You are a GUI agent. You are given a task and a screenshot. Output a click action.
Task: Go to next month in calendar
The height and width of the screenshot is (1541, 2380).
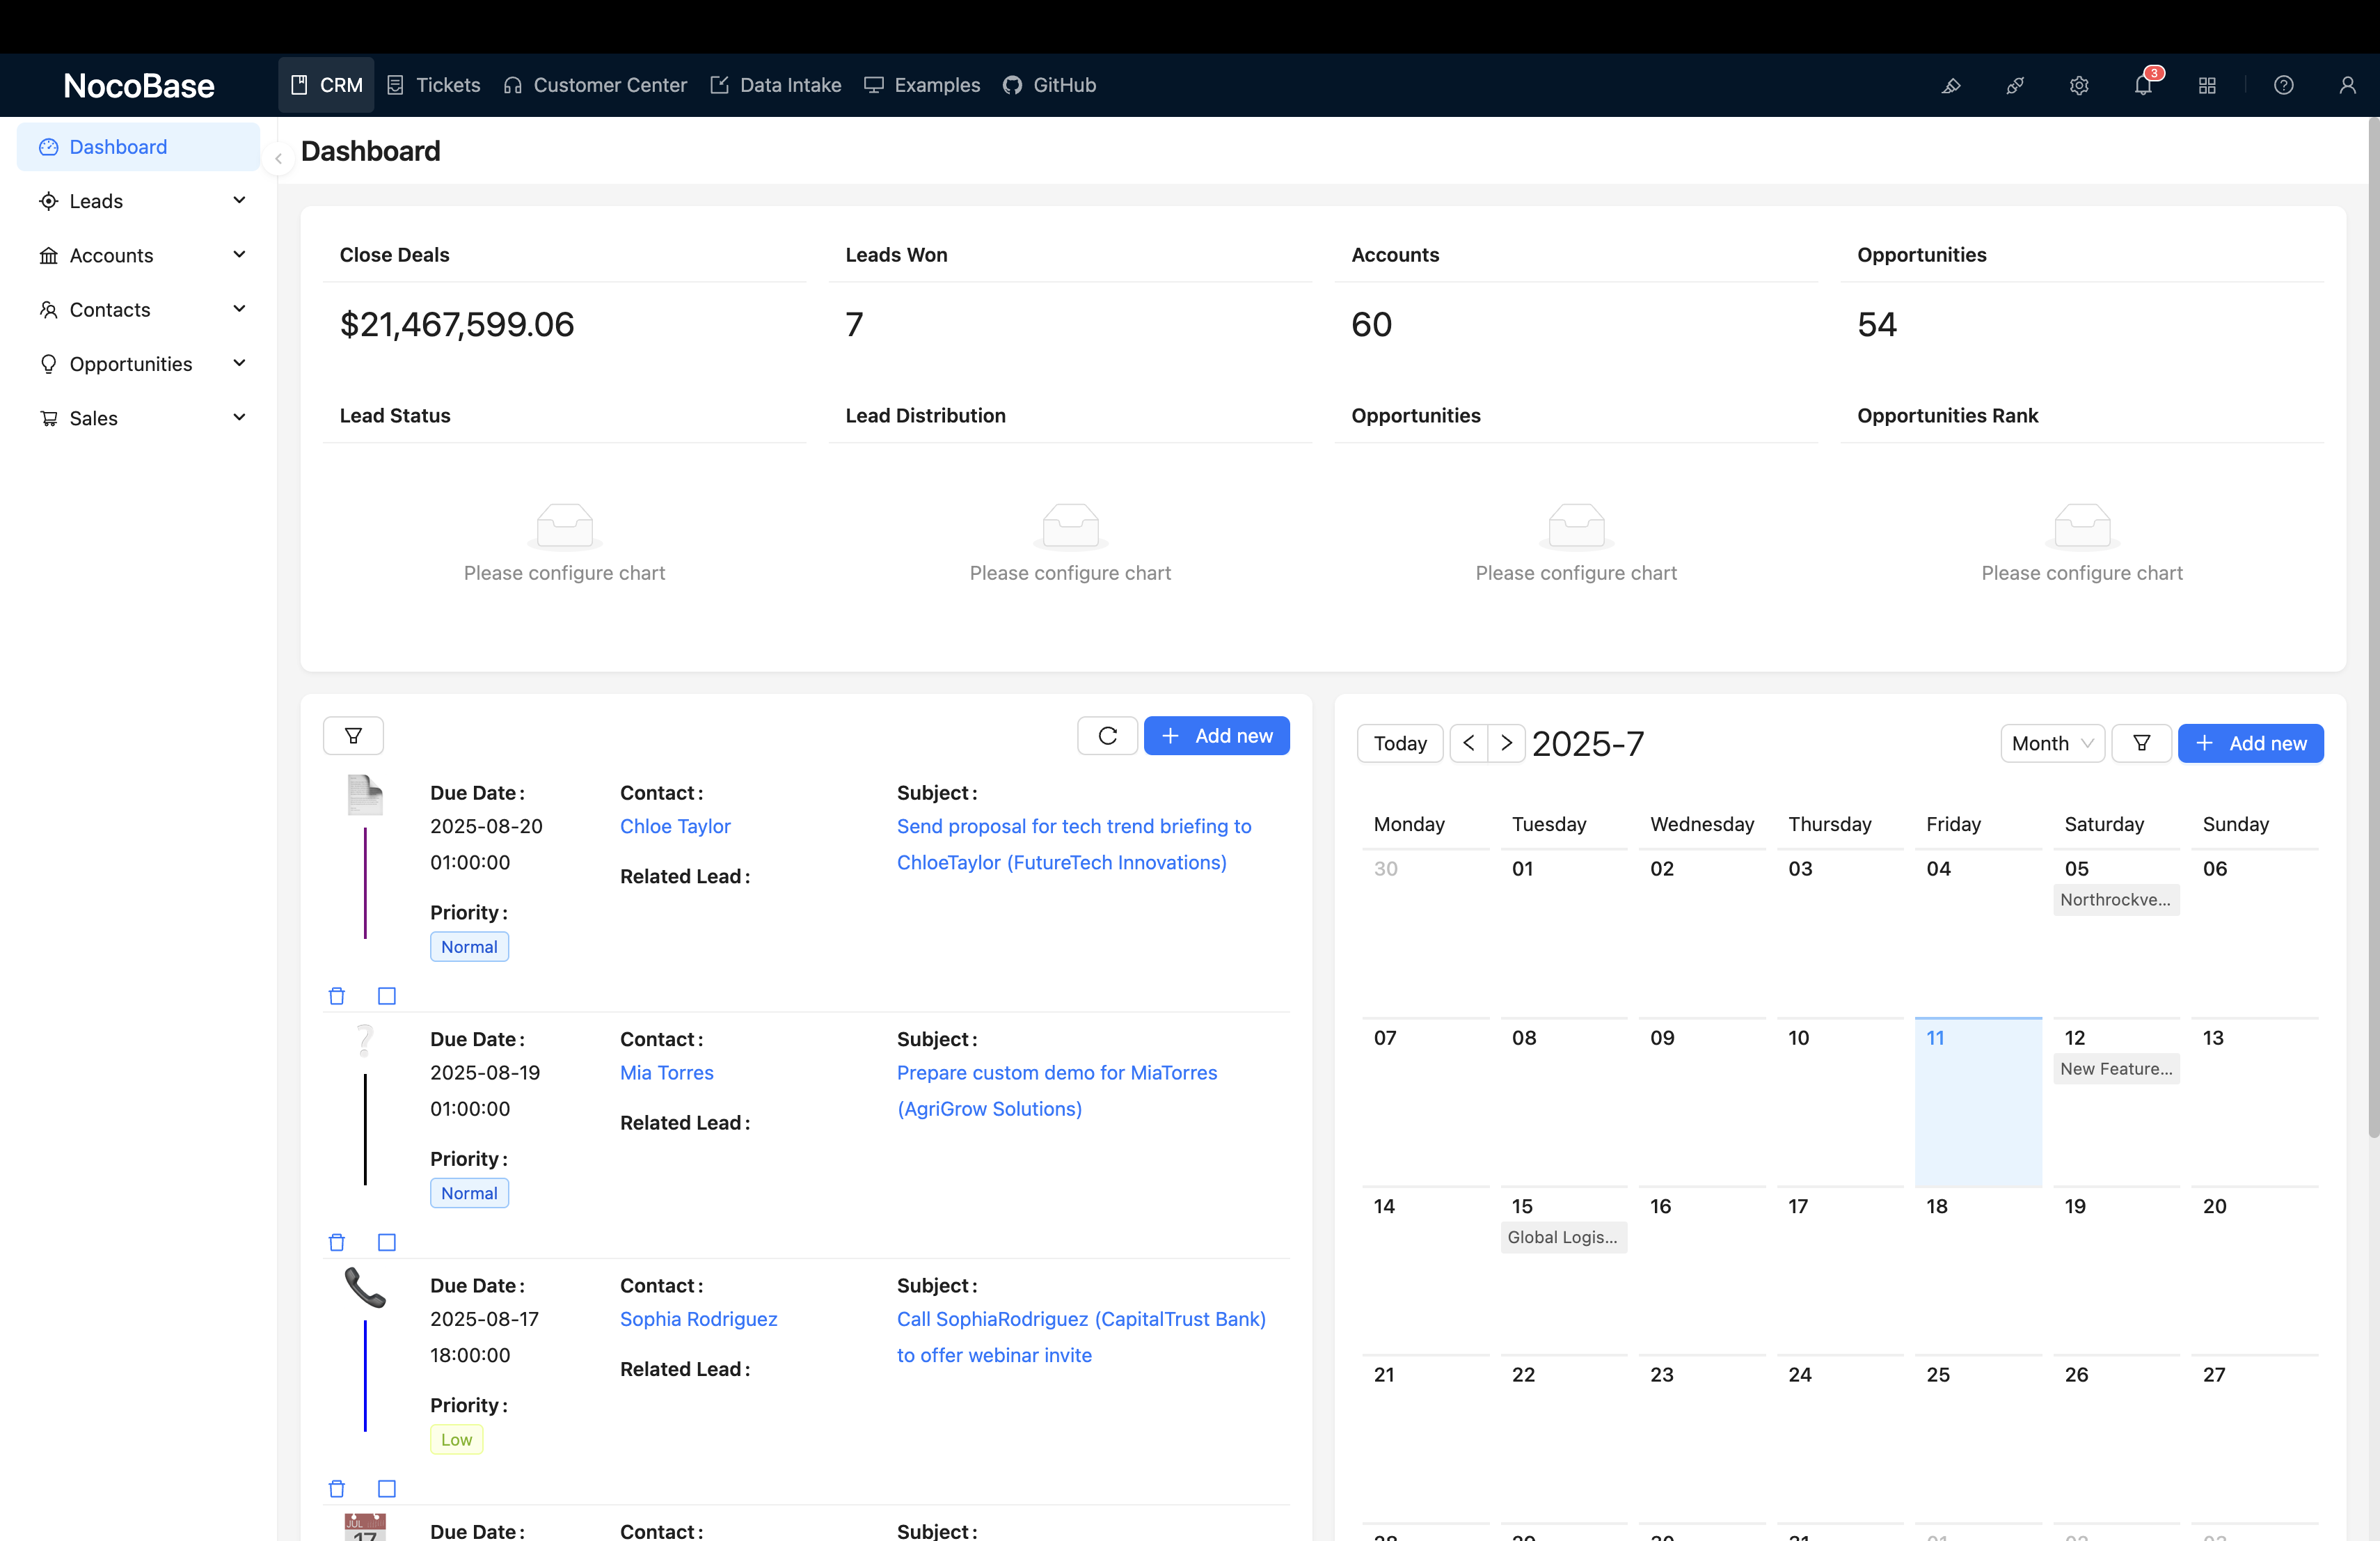(1506, 743)
